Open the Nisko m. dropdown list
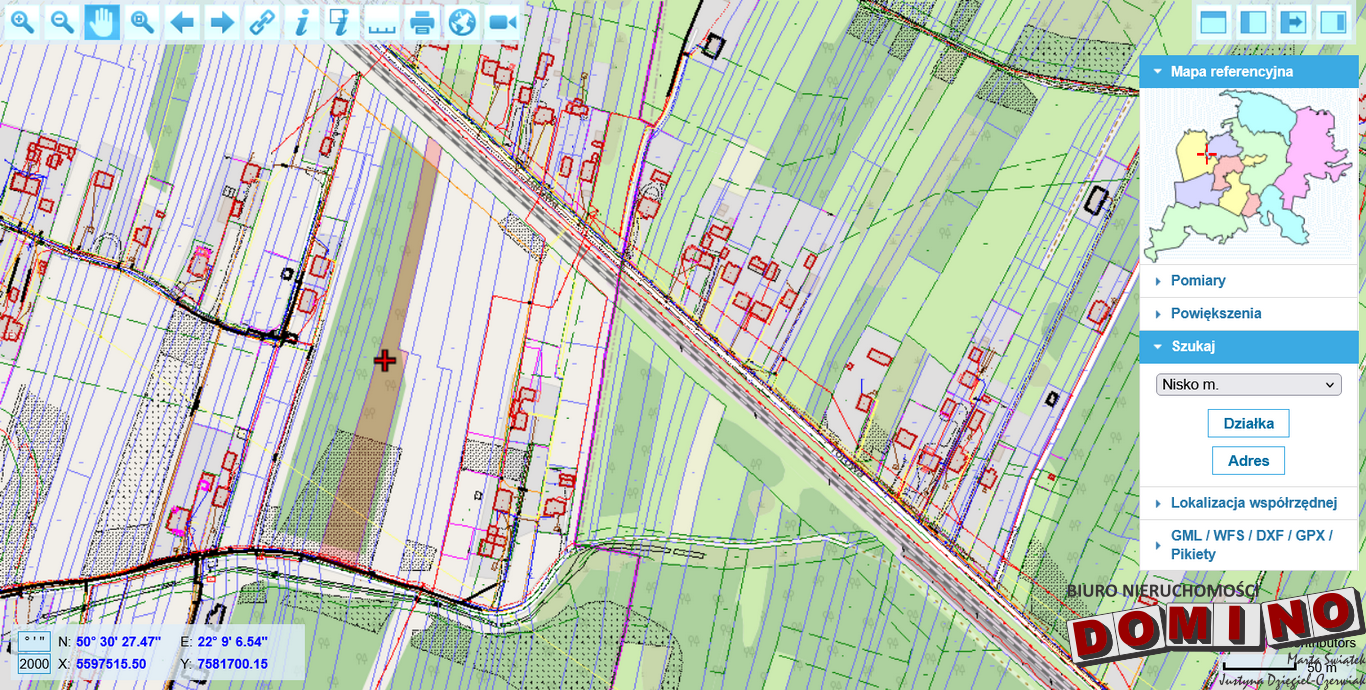Image resolution: width=1366 pixels, height=690 pixels. click(x=1248, y=385)
